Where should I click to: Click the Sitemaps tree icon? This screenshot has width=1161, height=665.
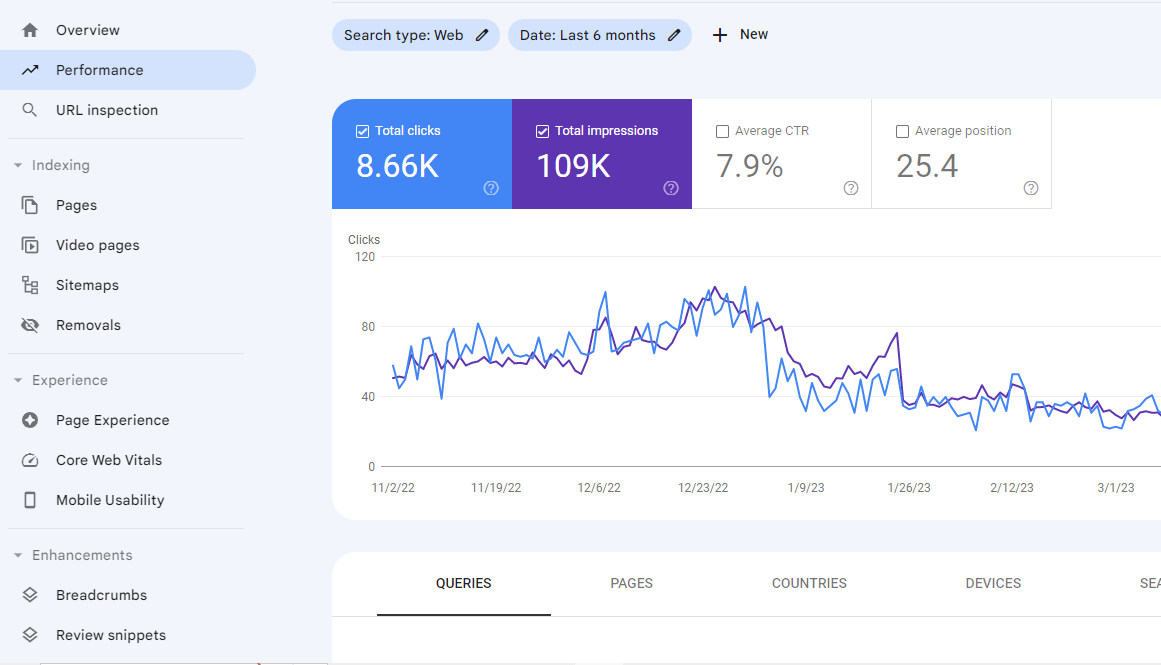pos(30,285)
